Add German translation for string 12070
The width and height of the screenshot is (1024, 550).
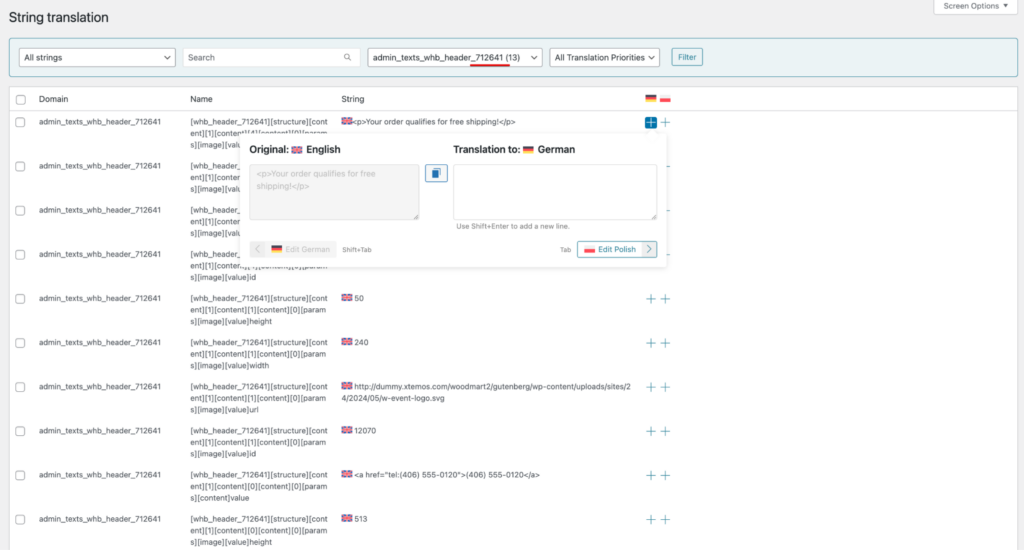(650, 431)
